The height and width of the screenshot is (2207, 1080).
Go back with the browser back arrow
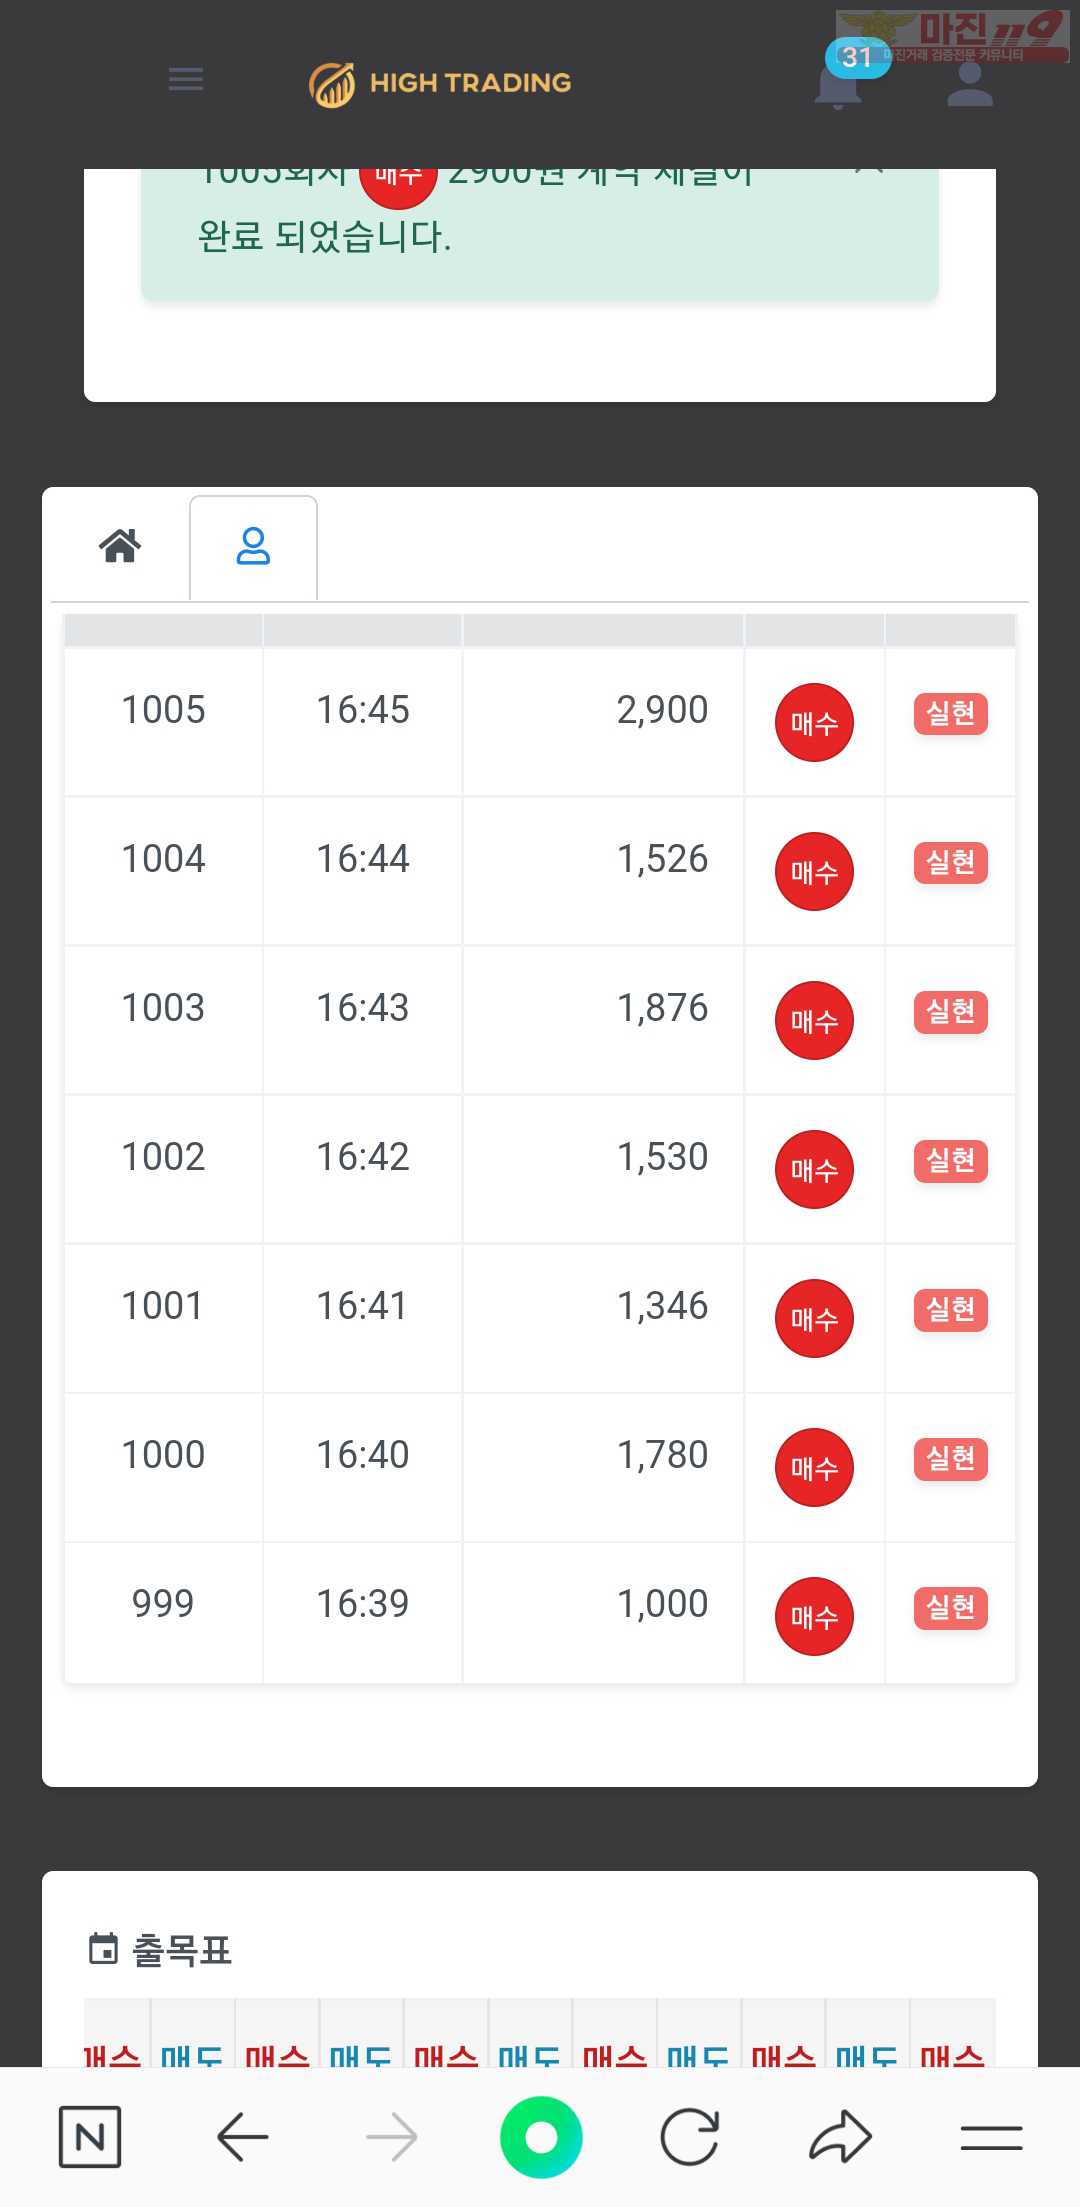click(242, 2137)
